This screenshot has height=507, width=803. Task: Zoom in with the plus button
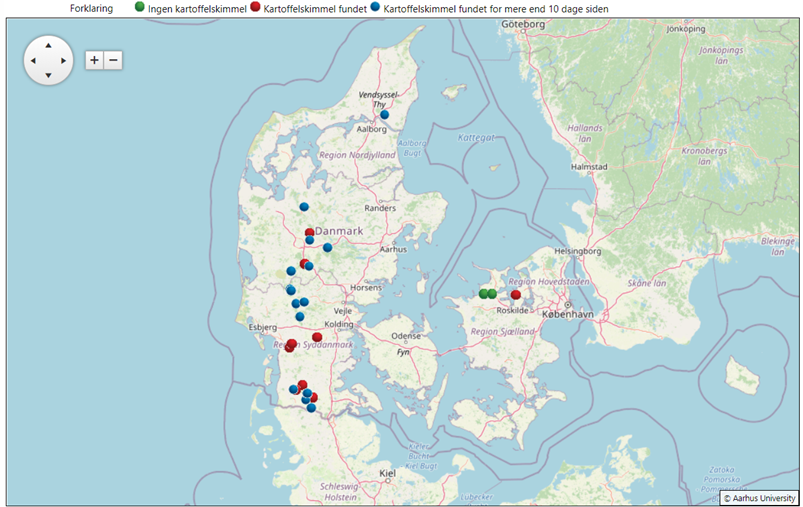[x=94, y=60]
